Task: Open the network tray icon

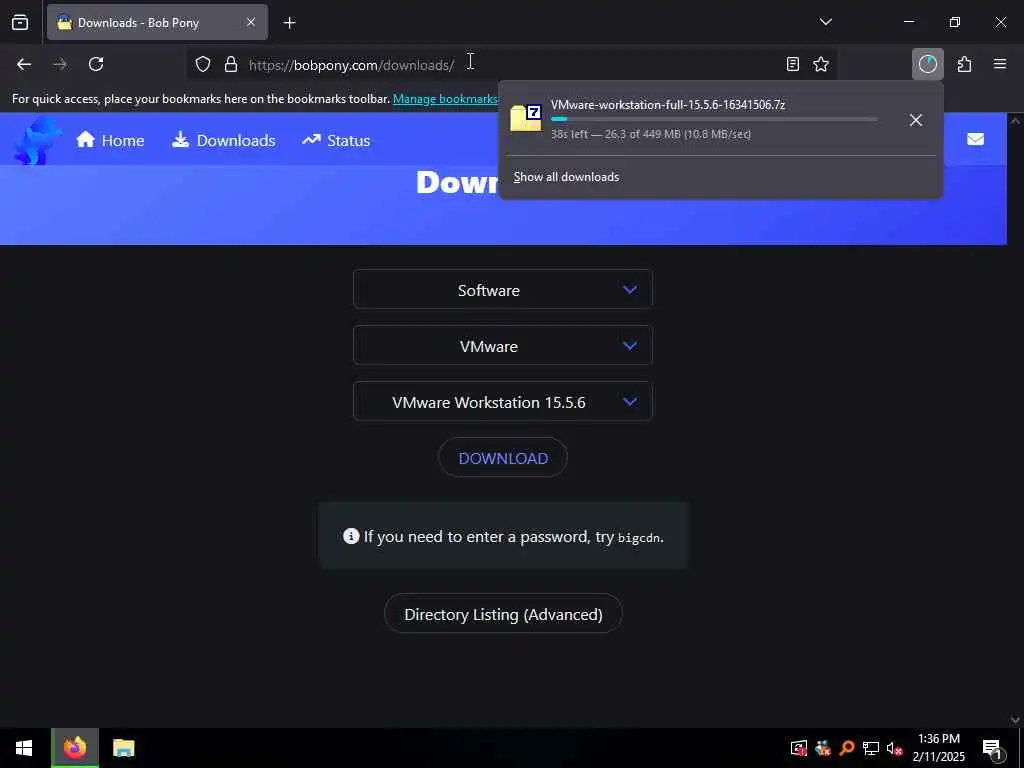Action: (x=871, y=748)
